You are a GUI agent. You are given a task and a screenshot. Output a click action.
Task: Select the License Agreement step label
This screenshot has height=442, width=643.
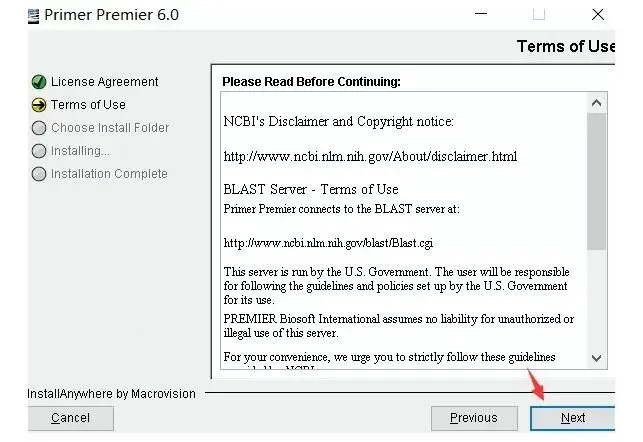pyautogui.click(x=105, y=82)
